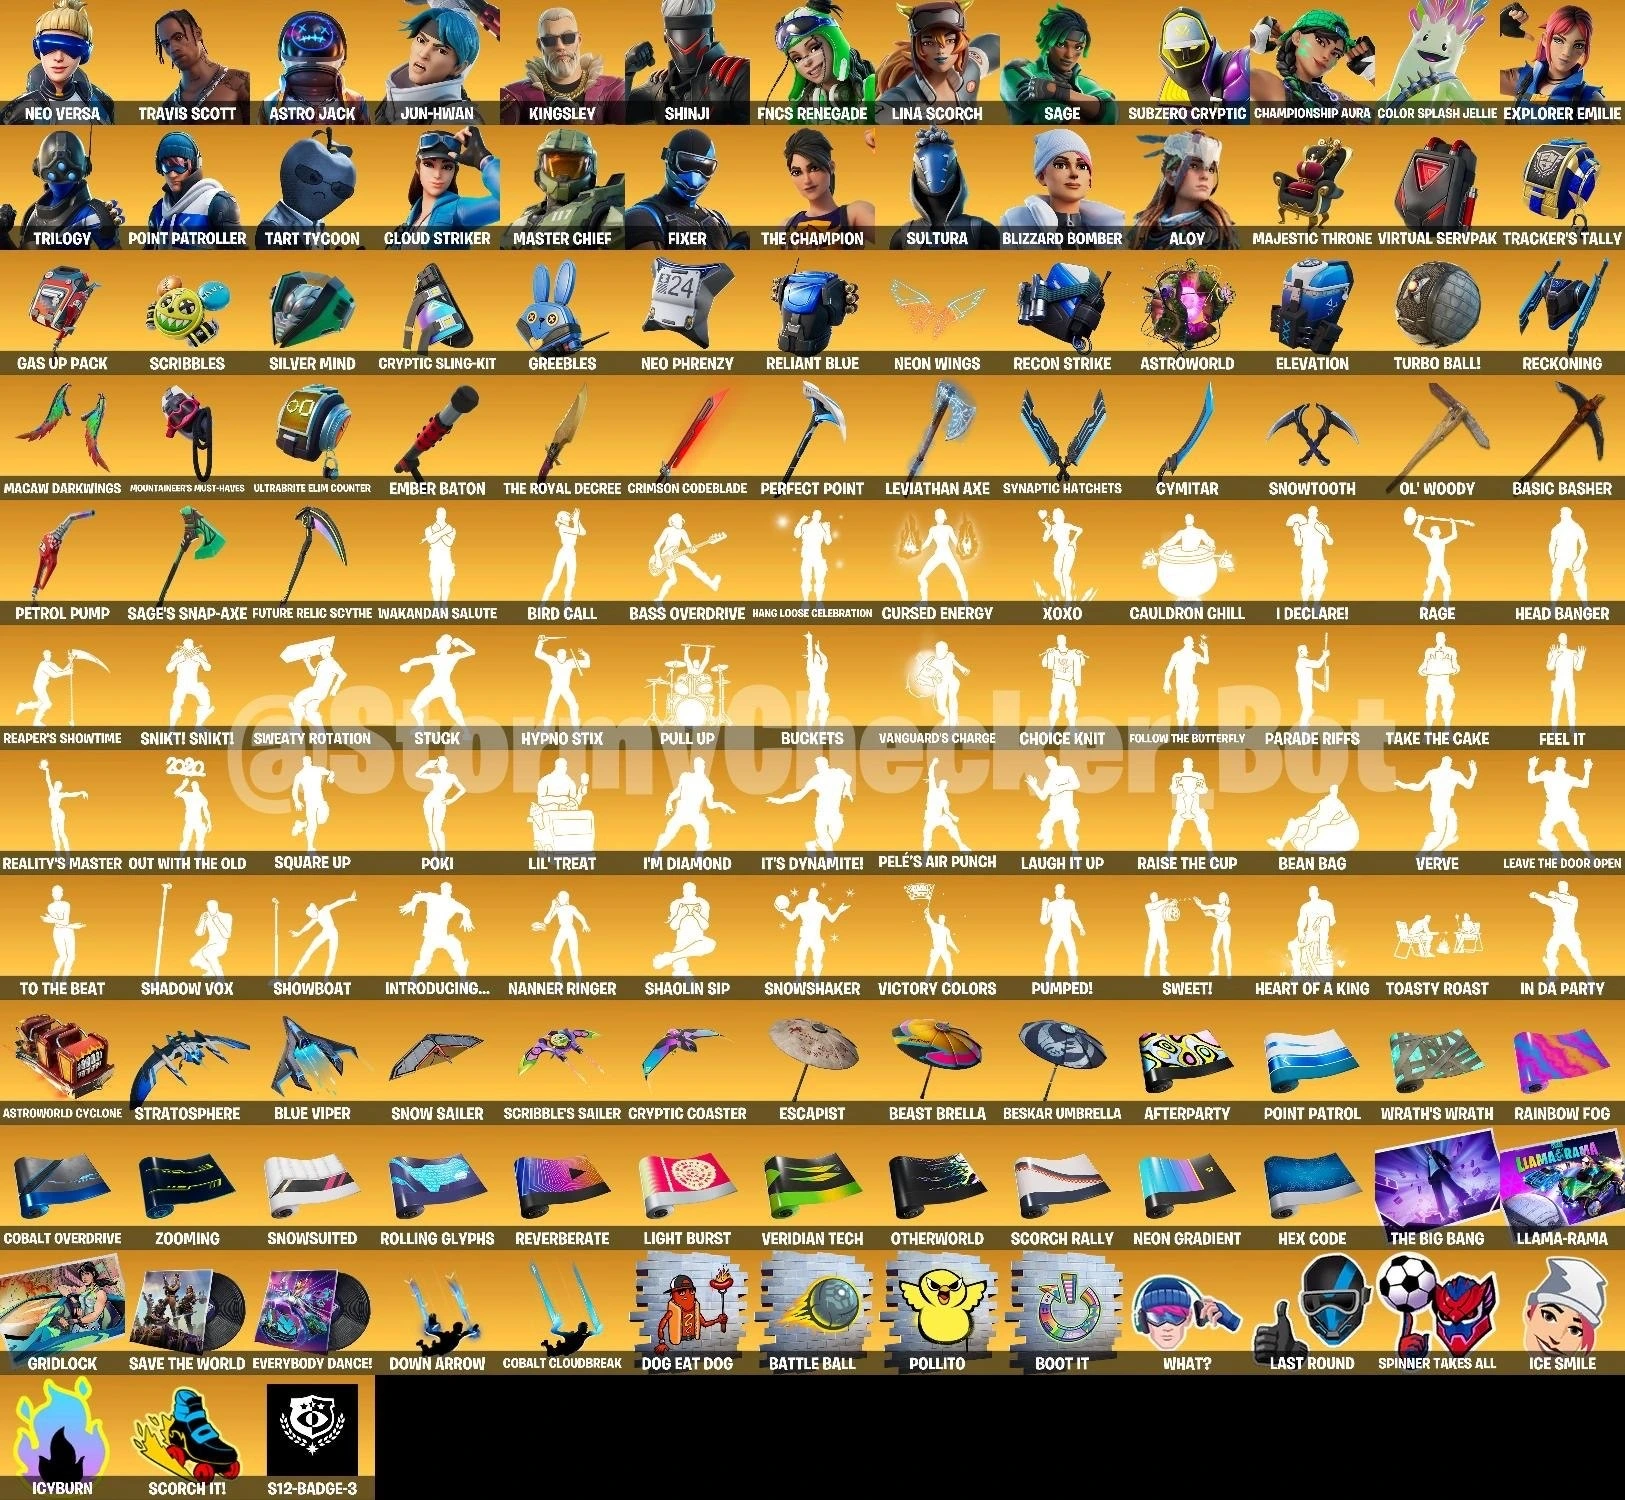
Task: Choose the S12-Badge-3 banner icon
Action: [312, 1437]
